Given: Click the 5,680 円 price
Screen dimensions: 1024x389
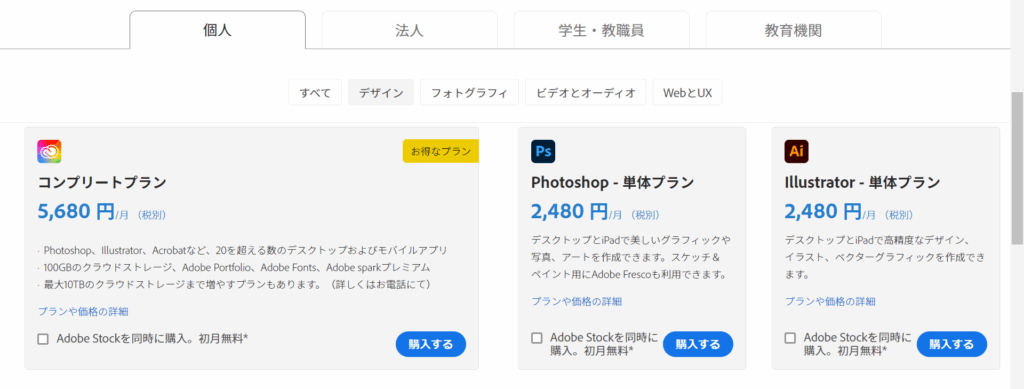Looking at the screenshot, I should coord(76,211).
